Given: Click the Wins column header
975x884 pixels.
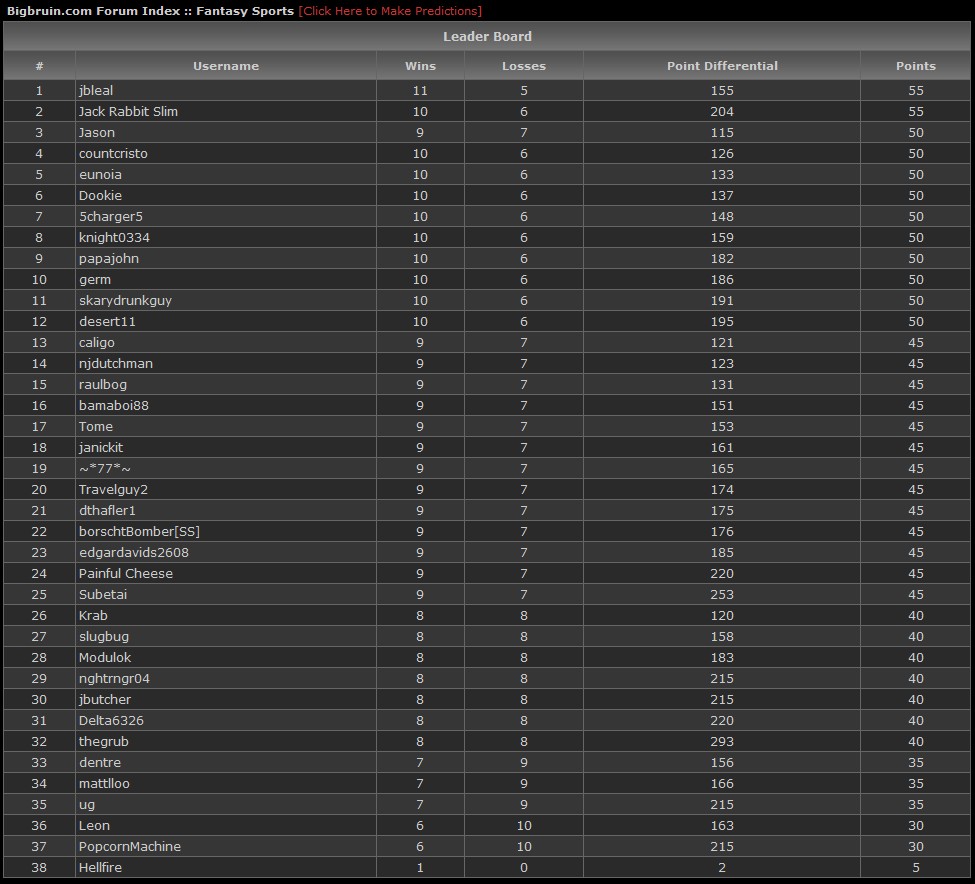Looking at the screenshot, I should click(x=420, y=66).
